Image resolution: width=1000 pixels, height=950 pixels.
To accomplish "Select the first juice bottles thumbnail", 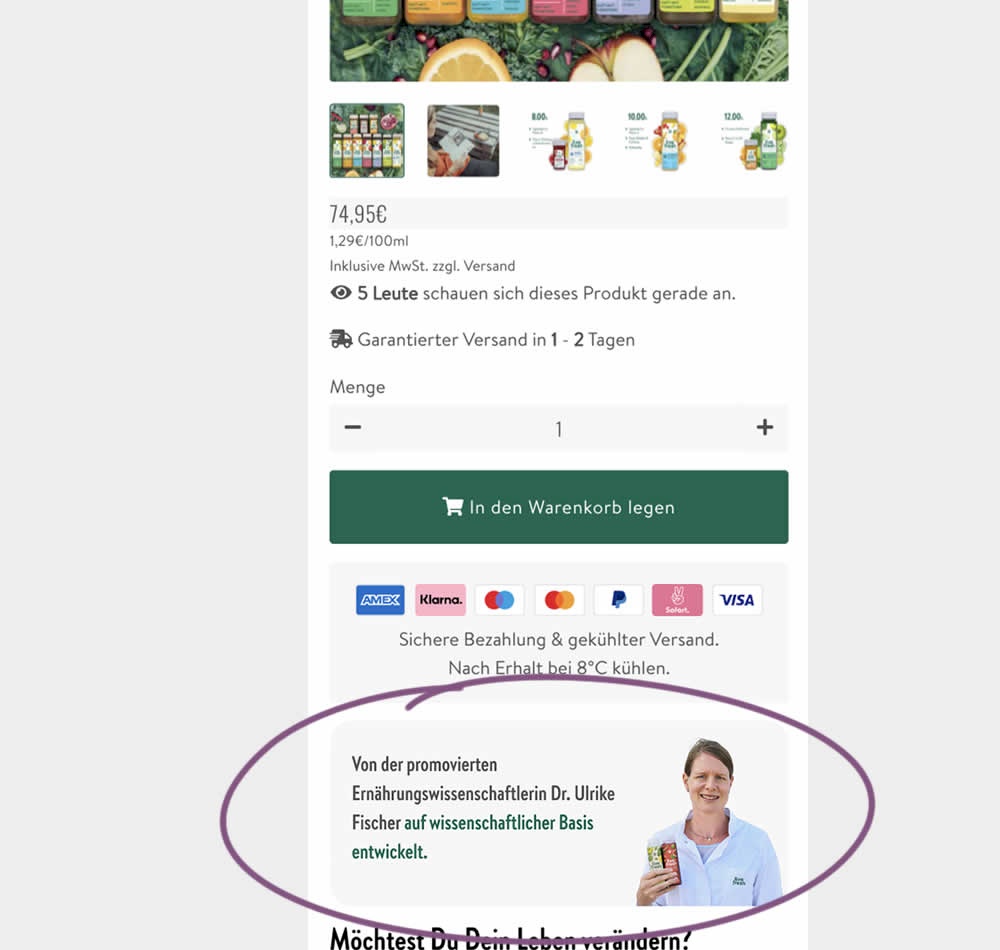I will tap(367, 140).
